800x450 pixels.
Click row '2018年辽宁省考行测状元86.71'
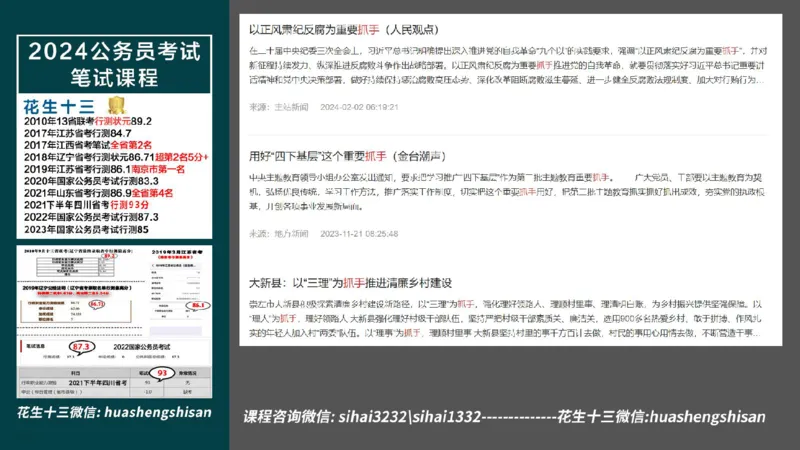click(x=116, y=157)
